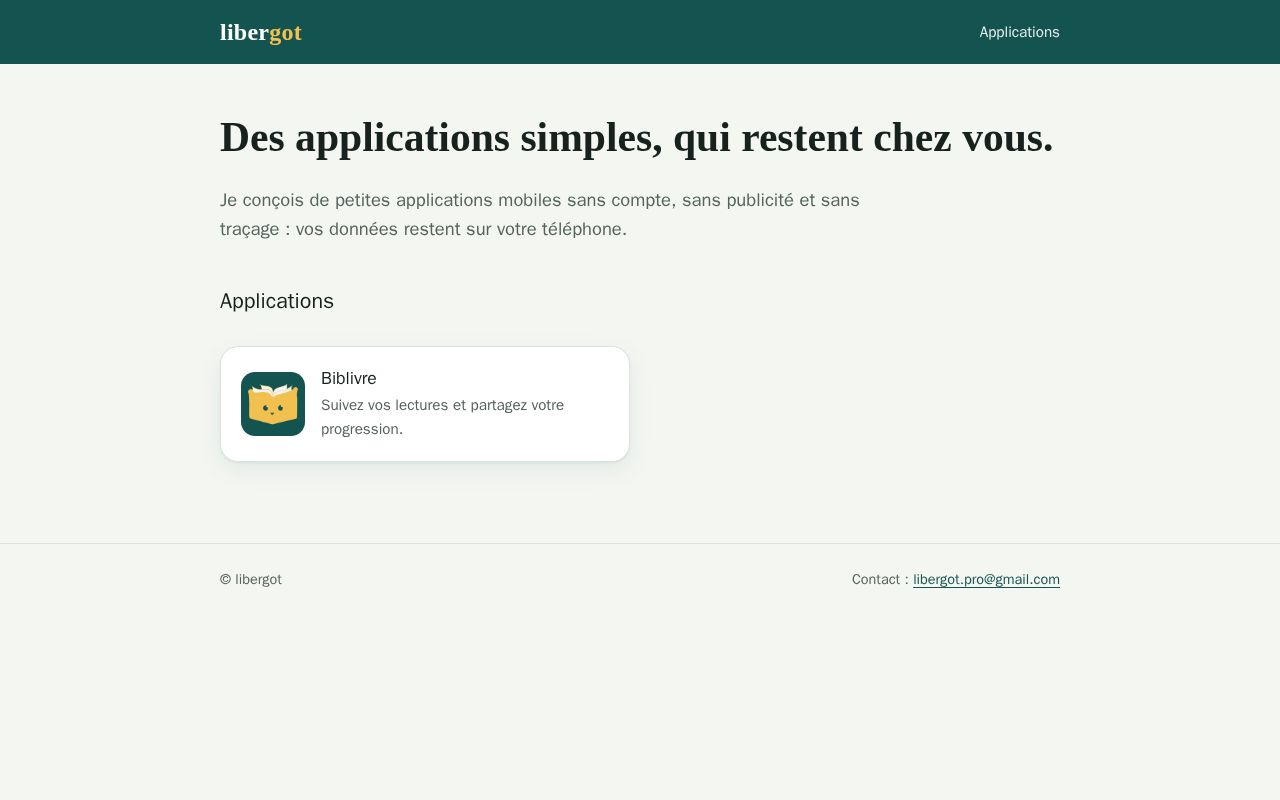Click the heading 'Des applications simples, qui restent chez vous.'

click(x=636, y=137)
